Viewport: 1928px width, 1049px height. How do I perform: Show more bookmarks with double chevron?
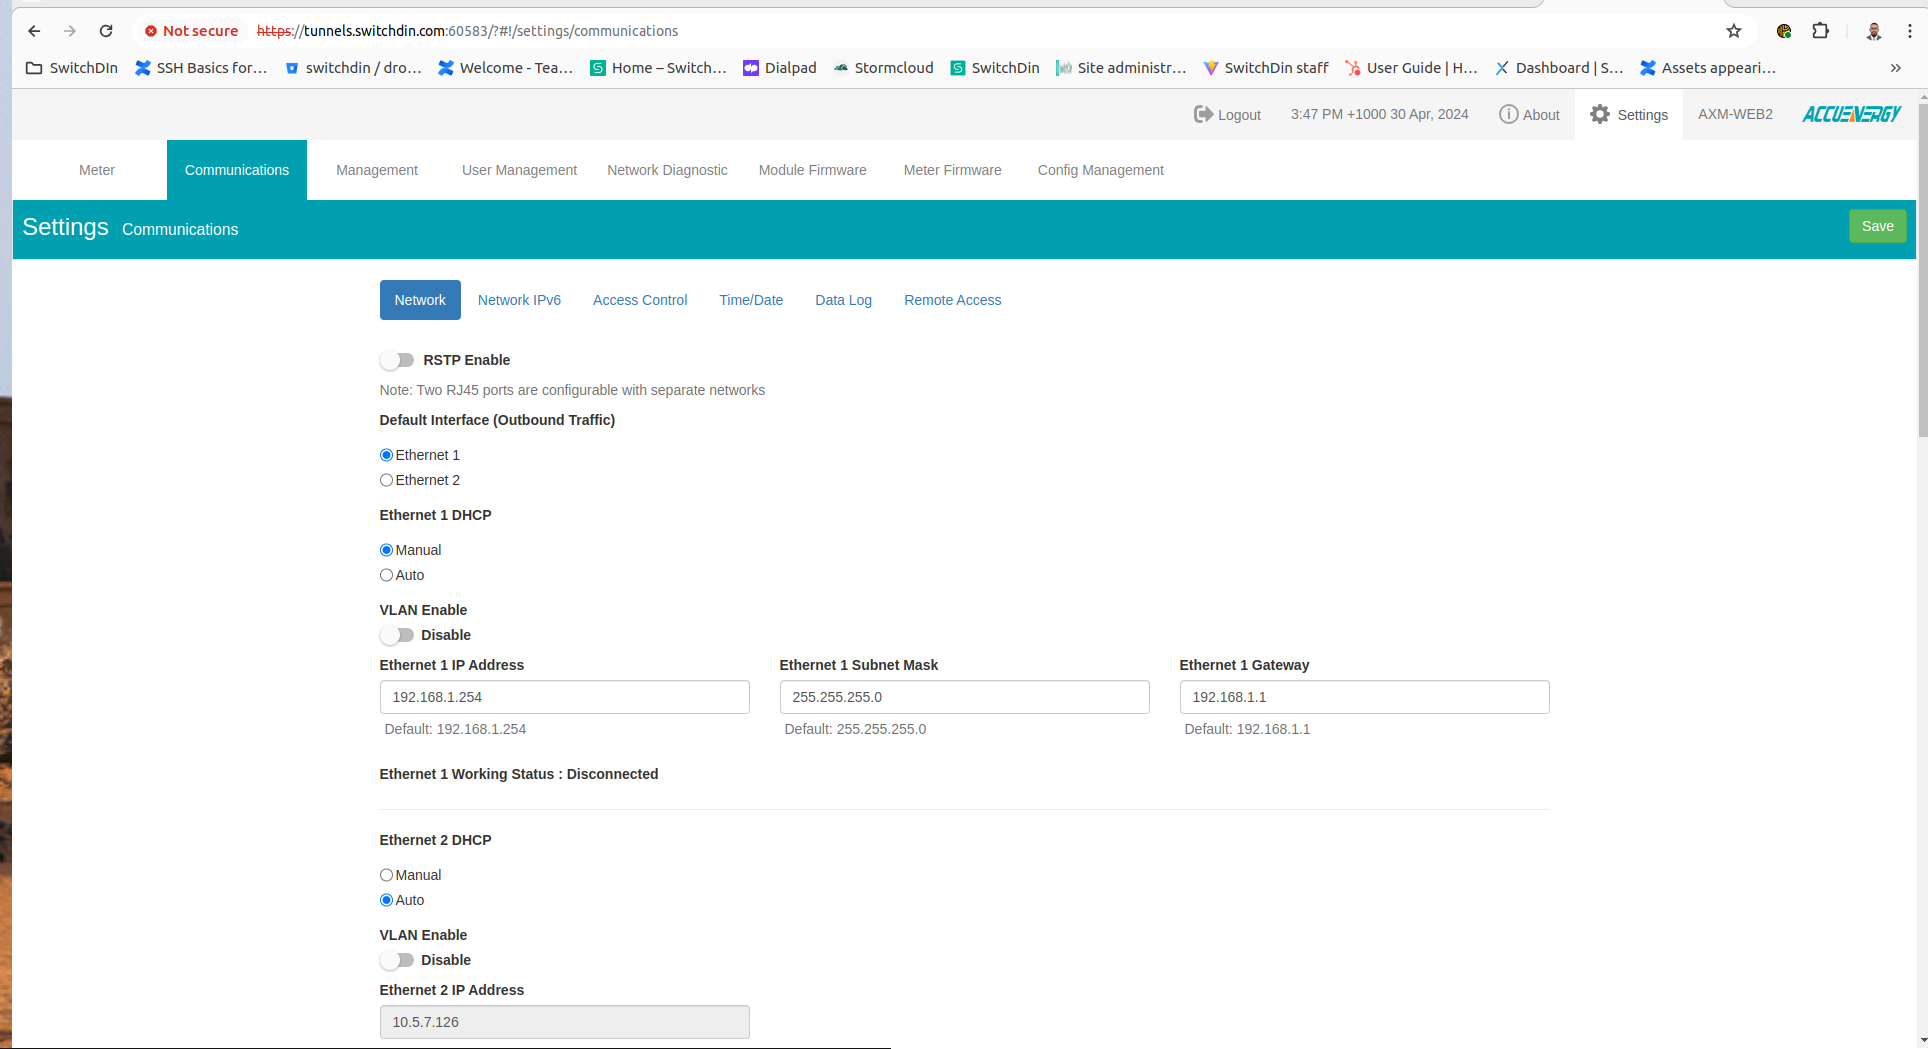(x=1895, y=68)
